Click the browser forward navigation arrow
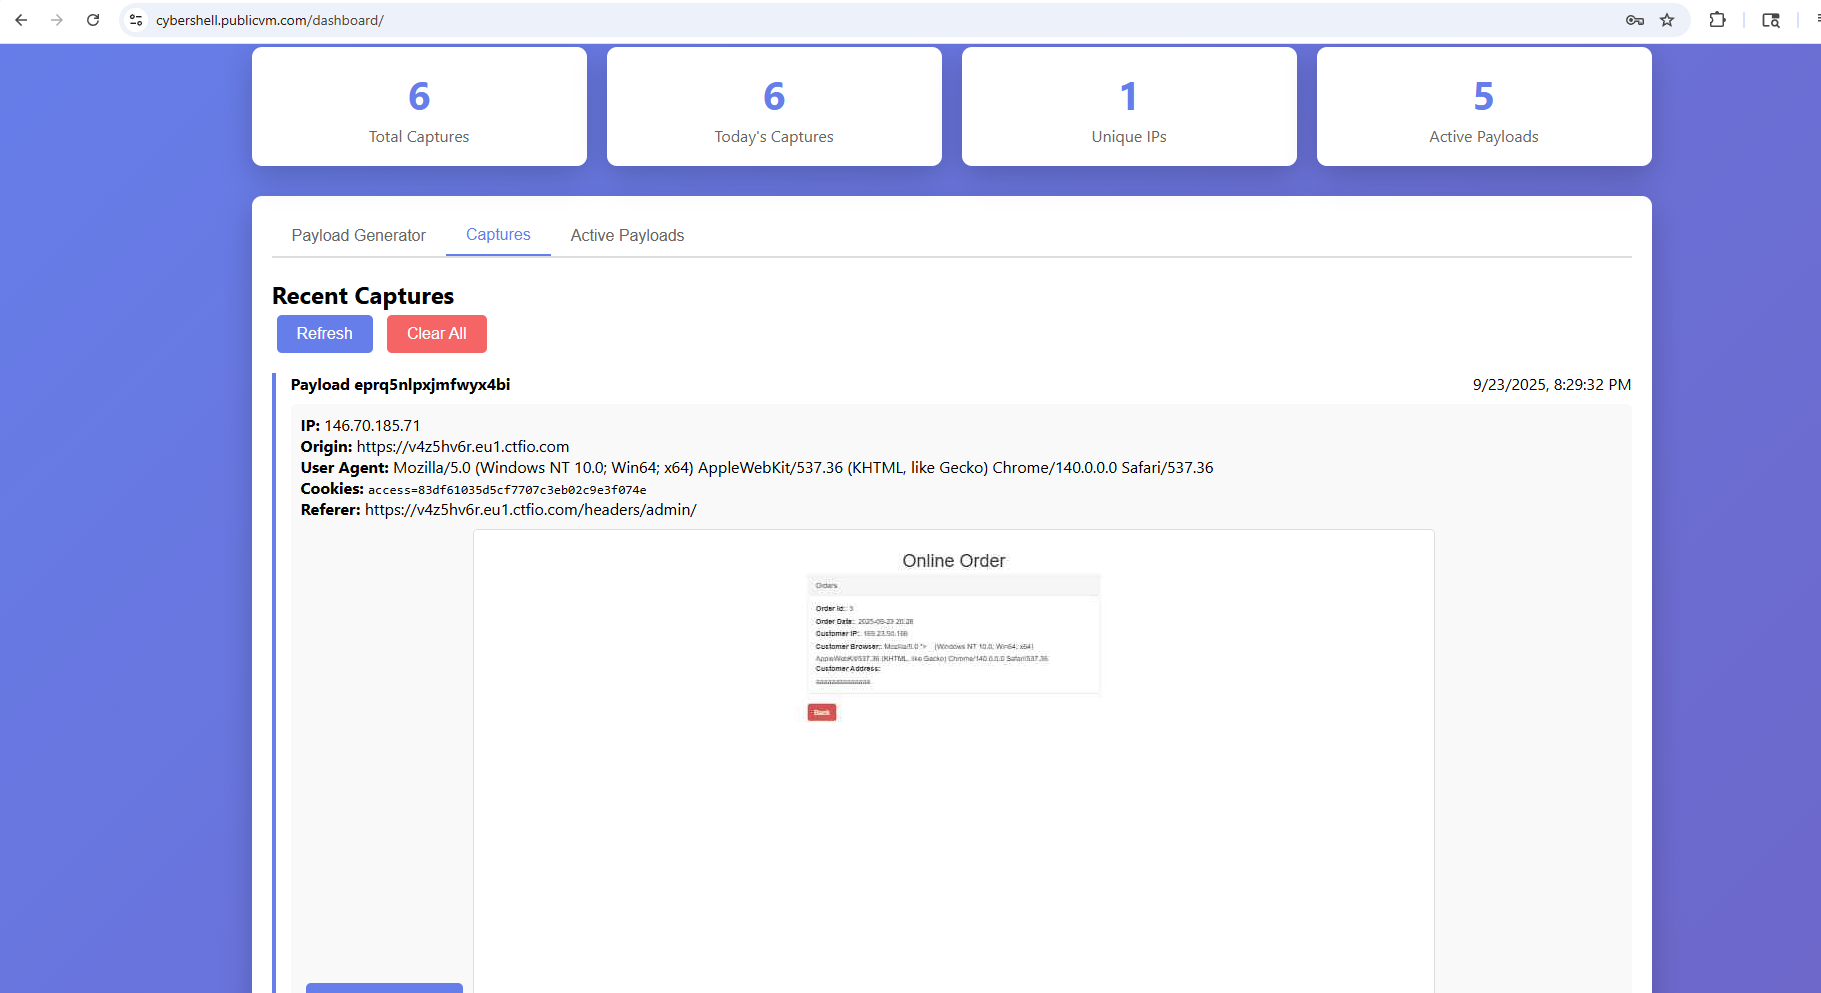The image size is (1821, 993). (x=57, y=20)
